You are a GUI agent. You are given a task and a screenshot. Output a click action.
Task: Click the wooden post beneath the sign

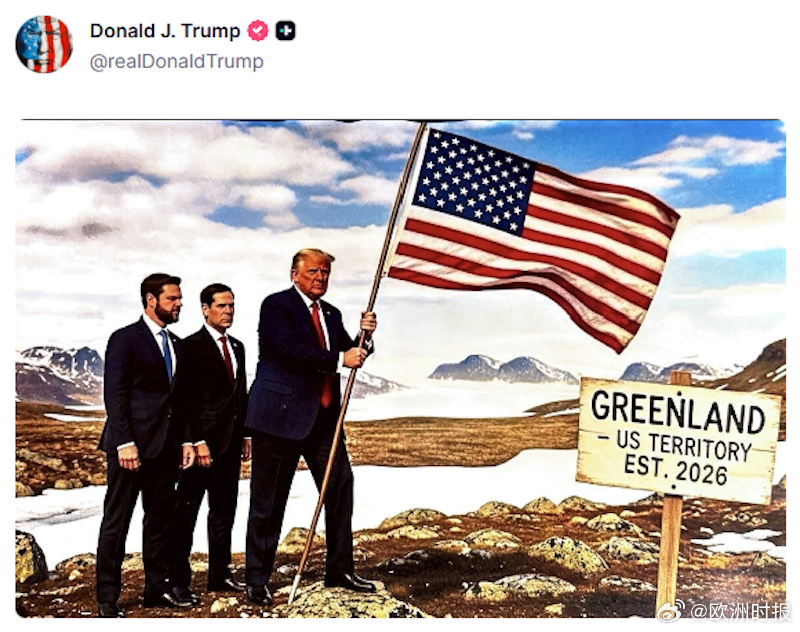669,553
